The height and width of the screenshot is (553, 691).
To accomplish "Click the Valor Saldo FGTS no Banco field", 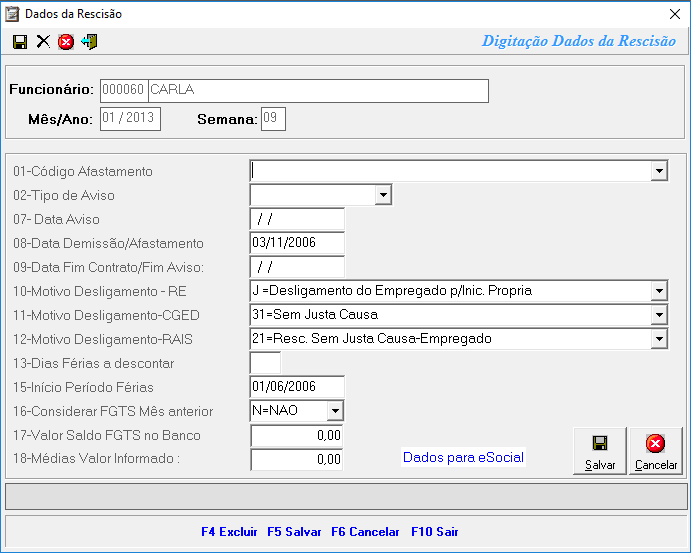I will (297, 435).
